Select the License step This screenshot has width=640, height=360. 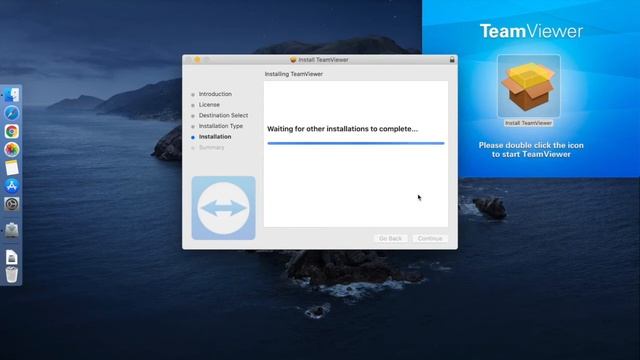click(x=209, y=104)
